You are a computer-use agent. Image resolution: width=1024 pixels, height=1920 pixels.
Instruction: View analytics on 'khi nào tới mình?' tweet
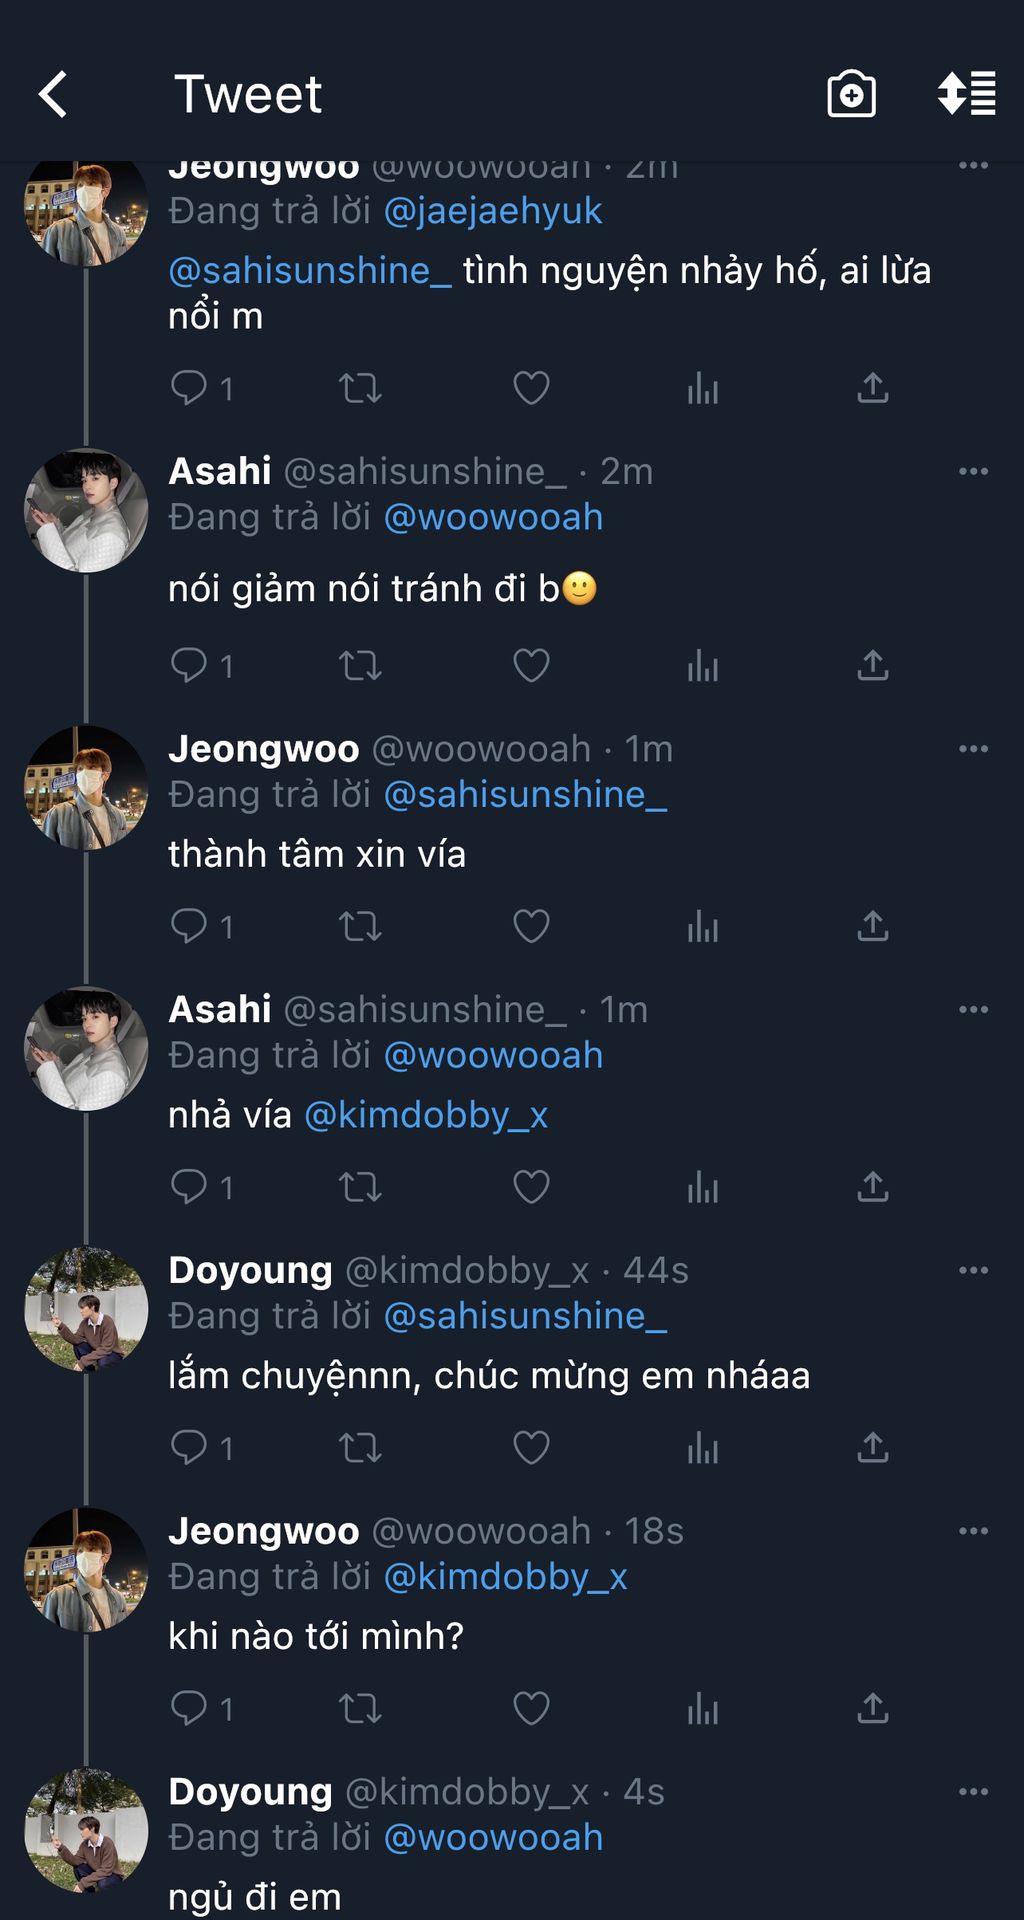pyautogui.click(x=703, y=1708)
